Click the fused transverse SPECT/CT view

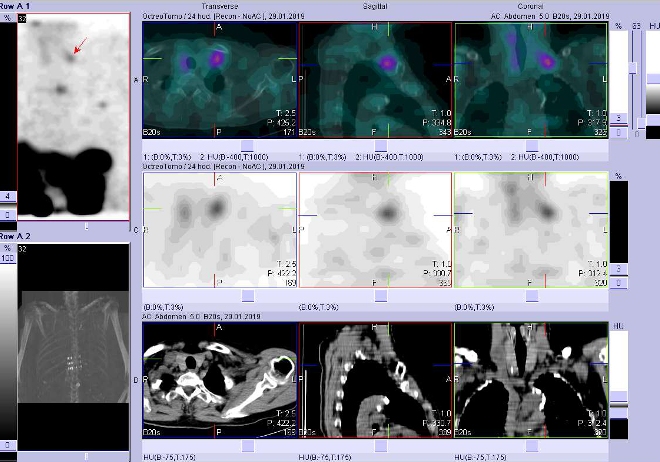click(220, 78)
